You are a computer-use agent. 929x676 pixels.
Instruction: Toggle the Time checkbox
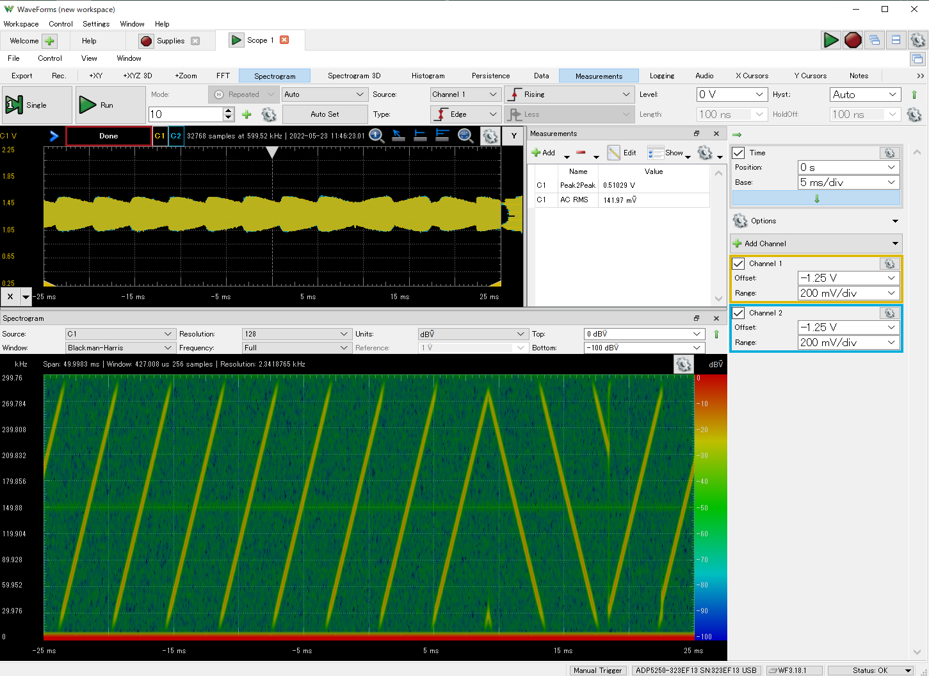(739, 153)
